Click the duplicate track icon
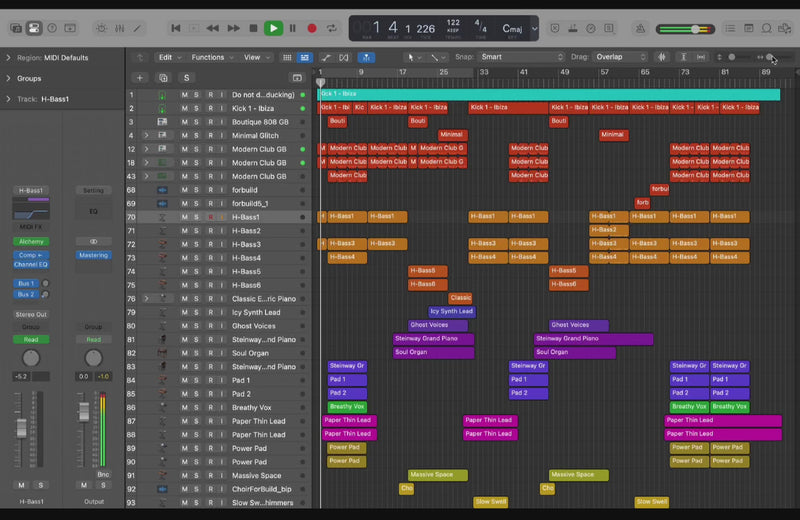This screenshot has height=520, width=800. [163, 77]
